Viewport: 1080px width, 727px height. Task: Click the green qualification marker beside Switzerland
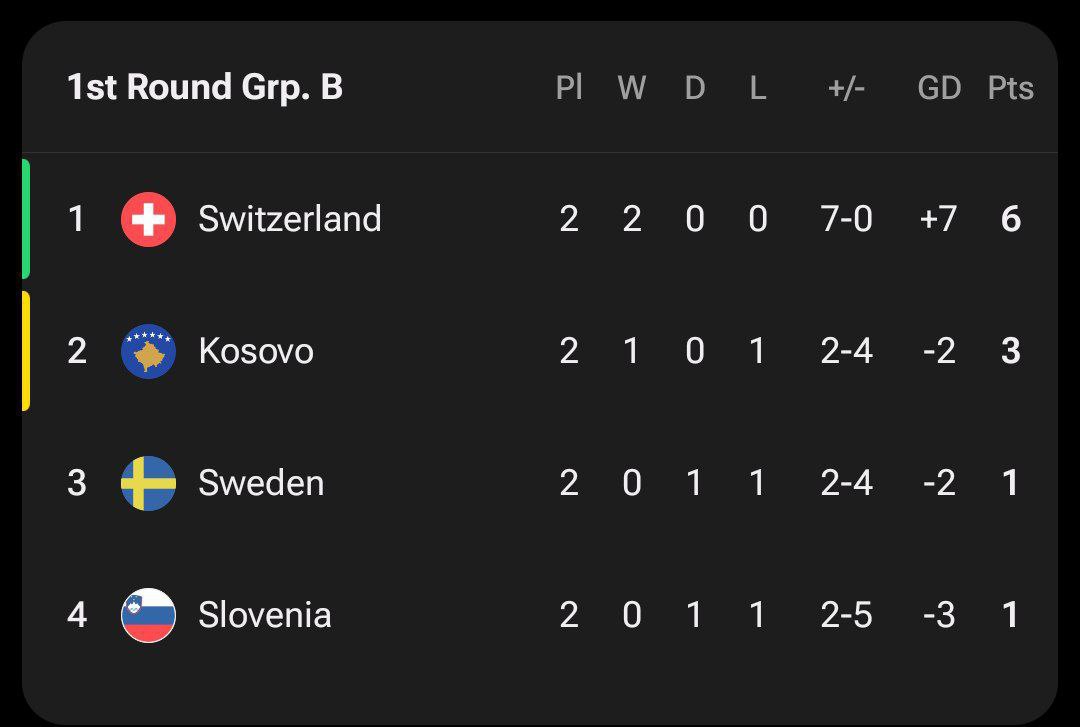click(x=26, y=218)
